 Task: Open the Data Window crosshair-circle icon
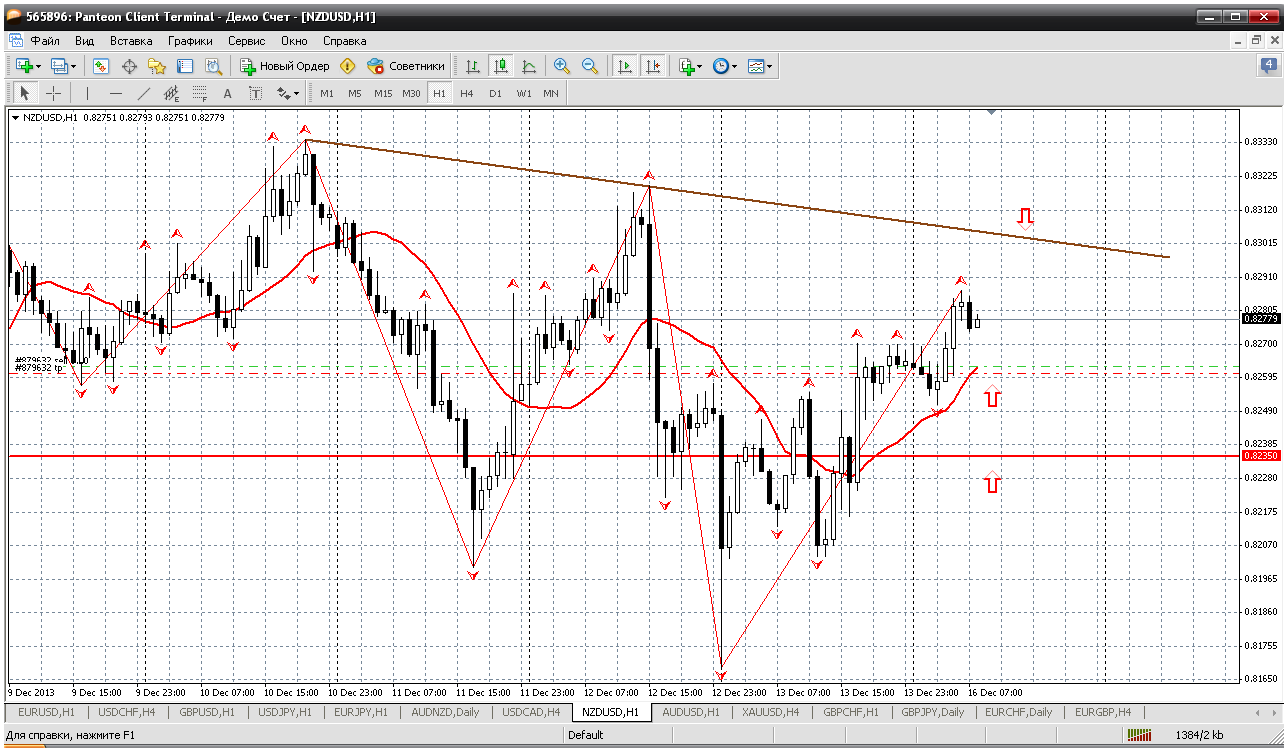(129, 66)
